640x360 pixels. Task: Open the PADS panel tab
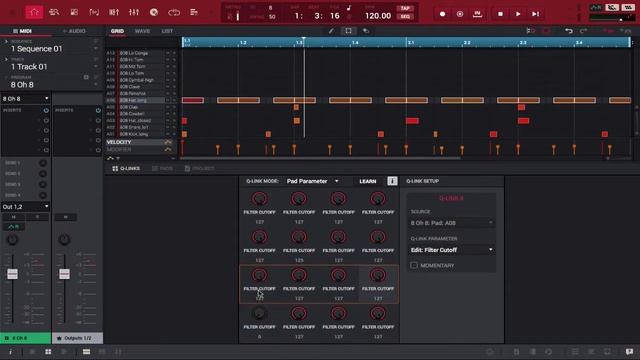[x=162, y=169]
